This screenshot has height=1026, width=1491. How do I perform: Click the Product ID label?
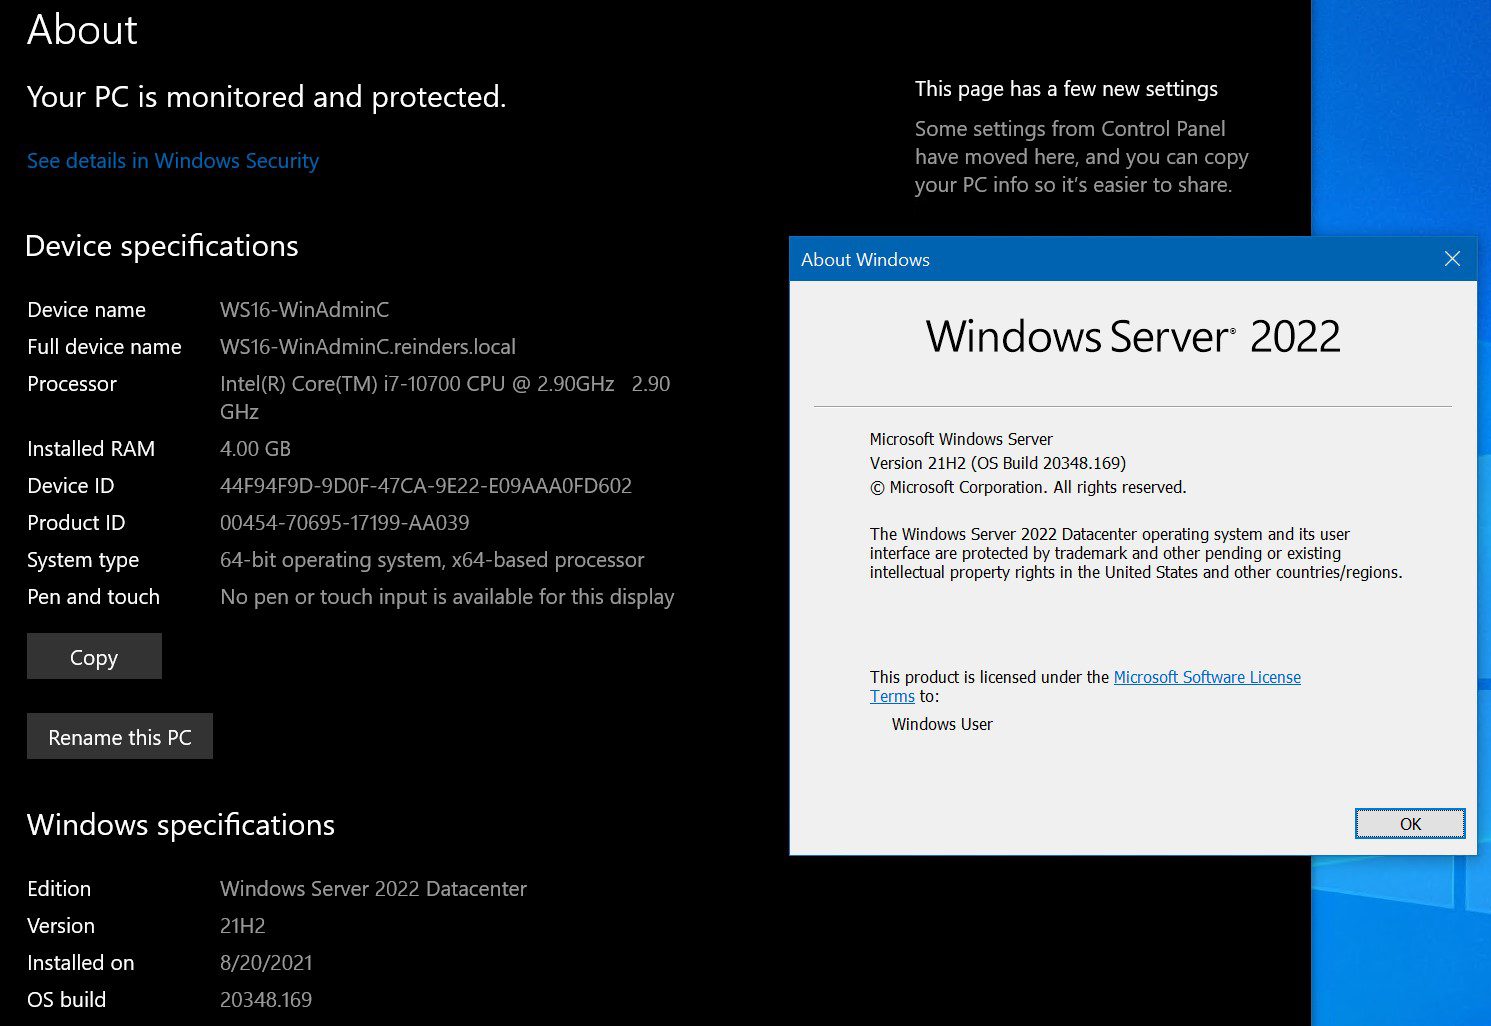(76, 523)
